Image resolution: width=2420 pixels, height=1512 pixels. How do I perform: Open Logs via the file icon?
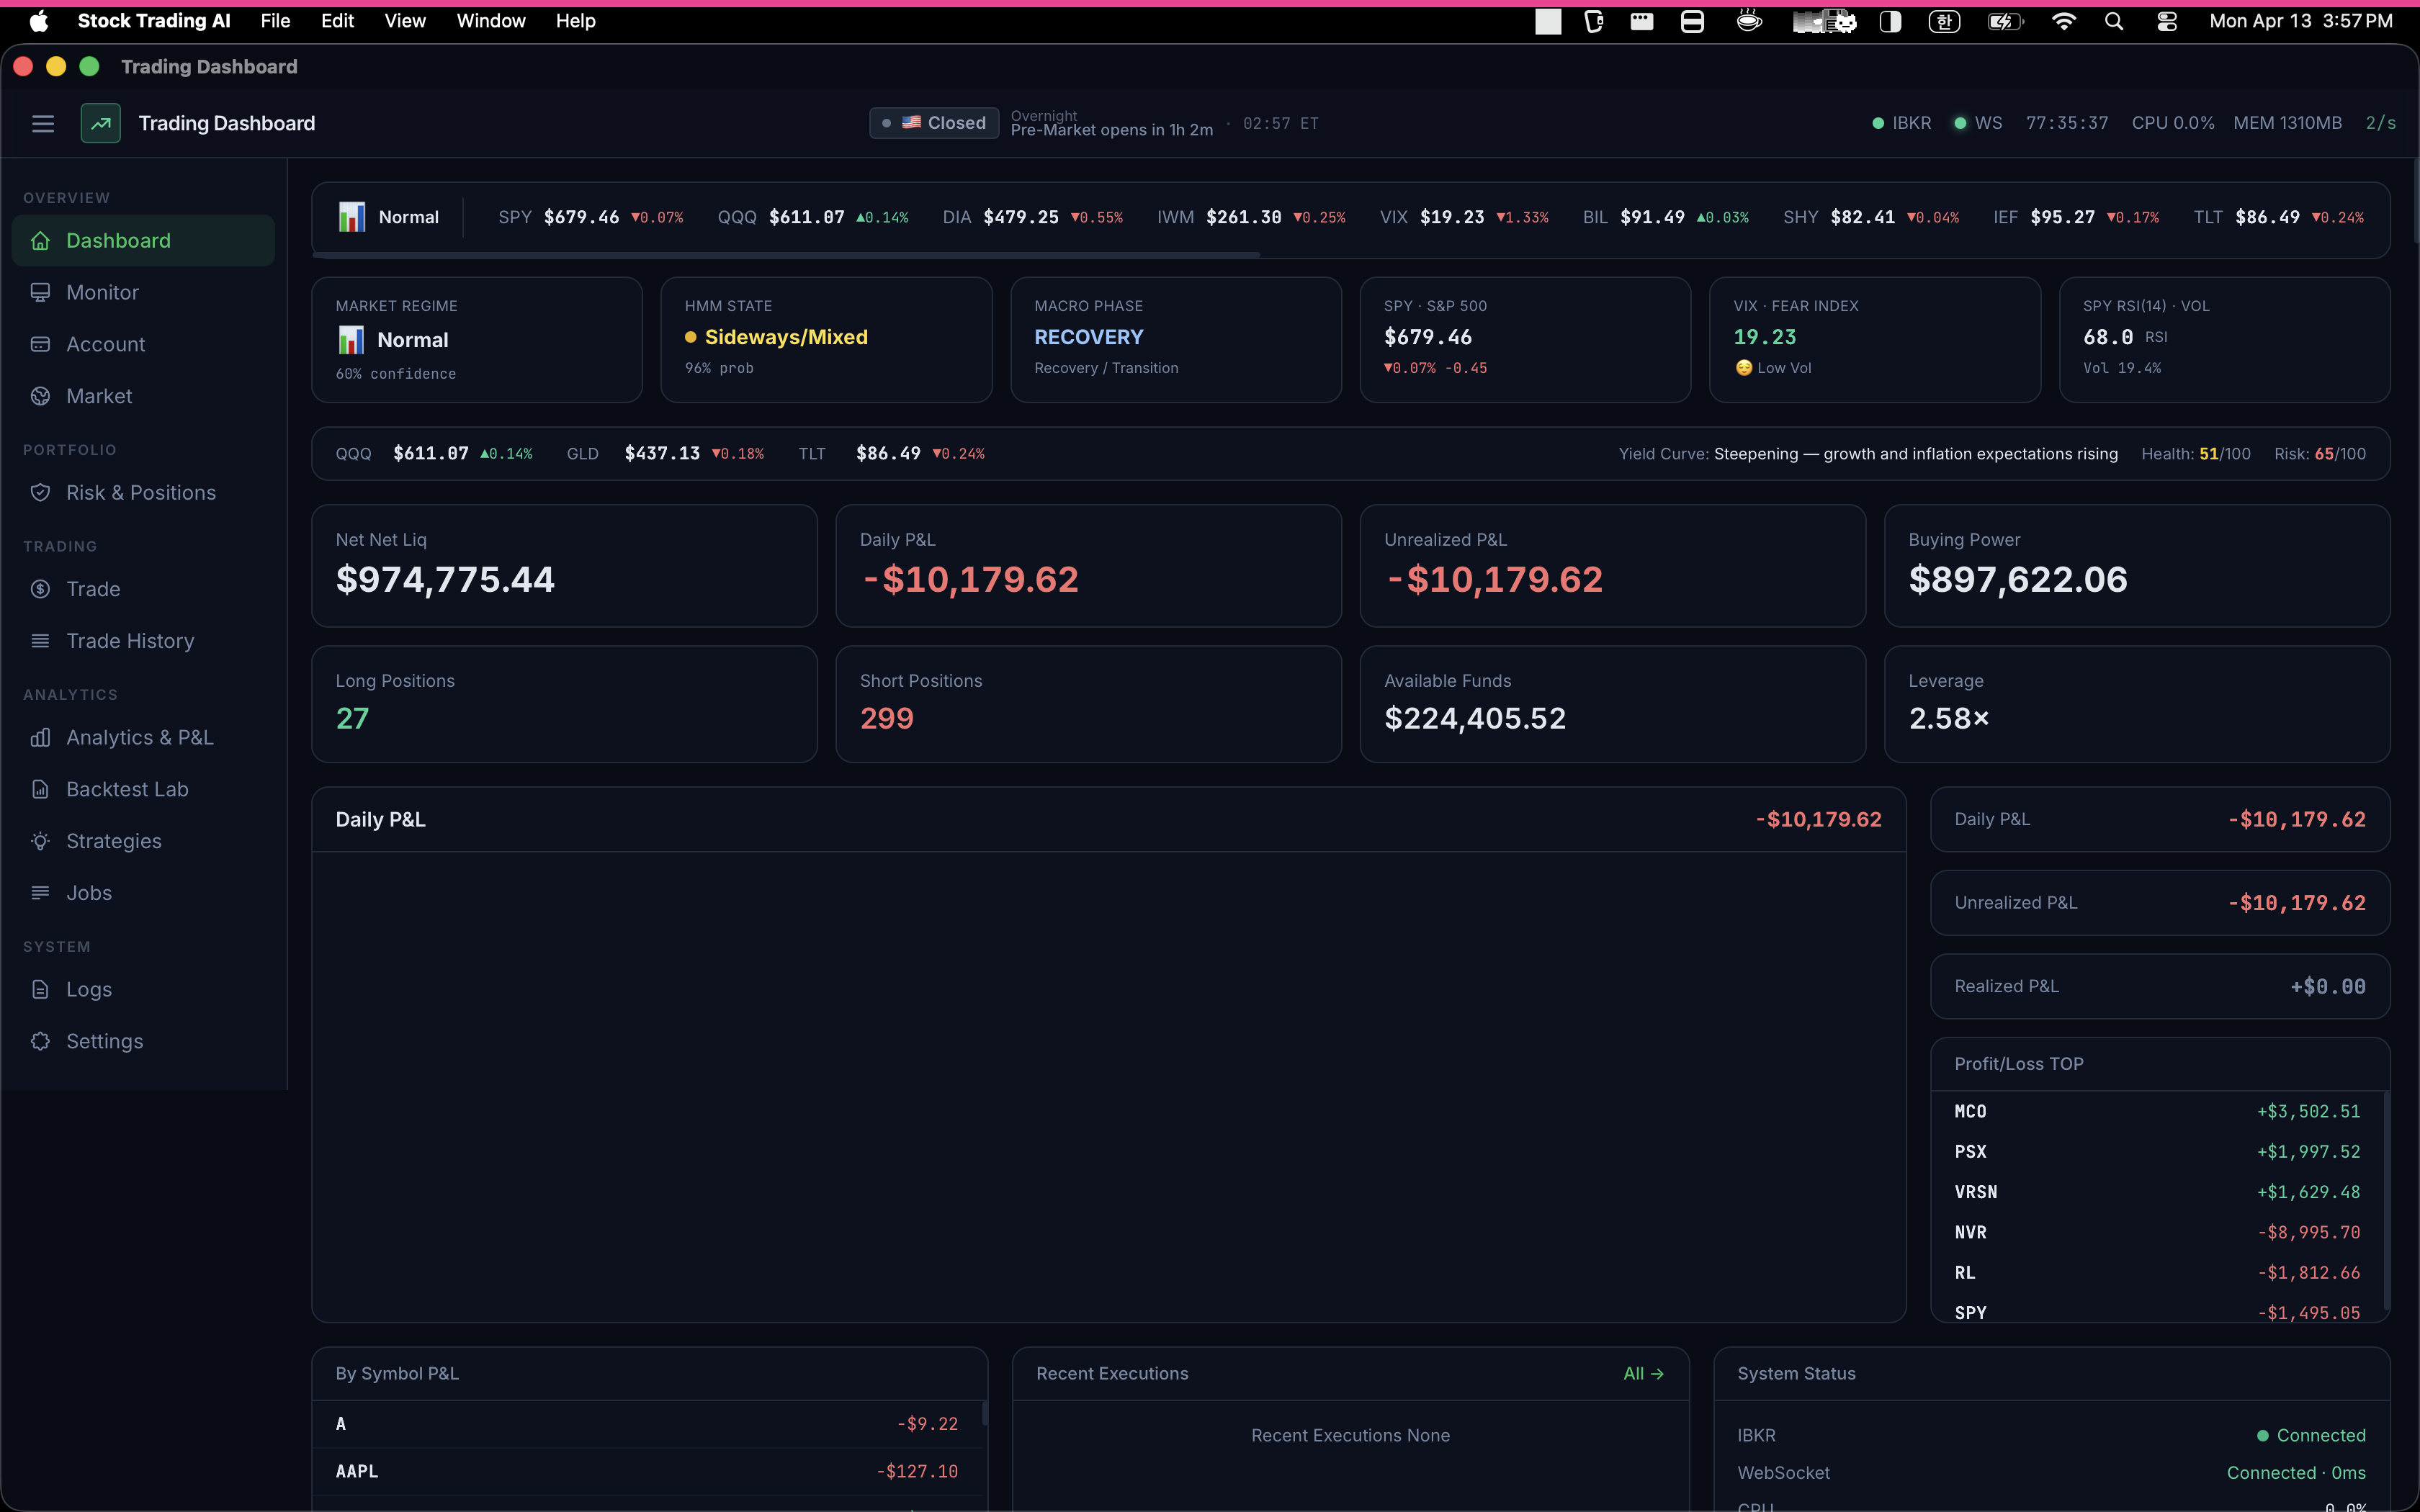point(41,988)
